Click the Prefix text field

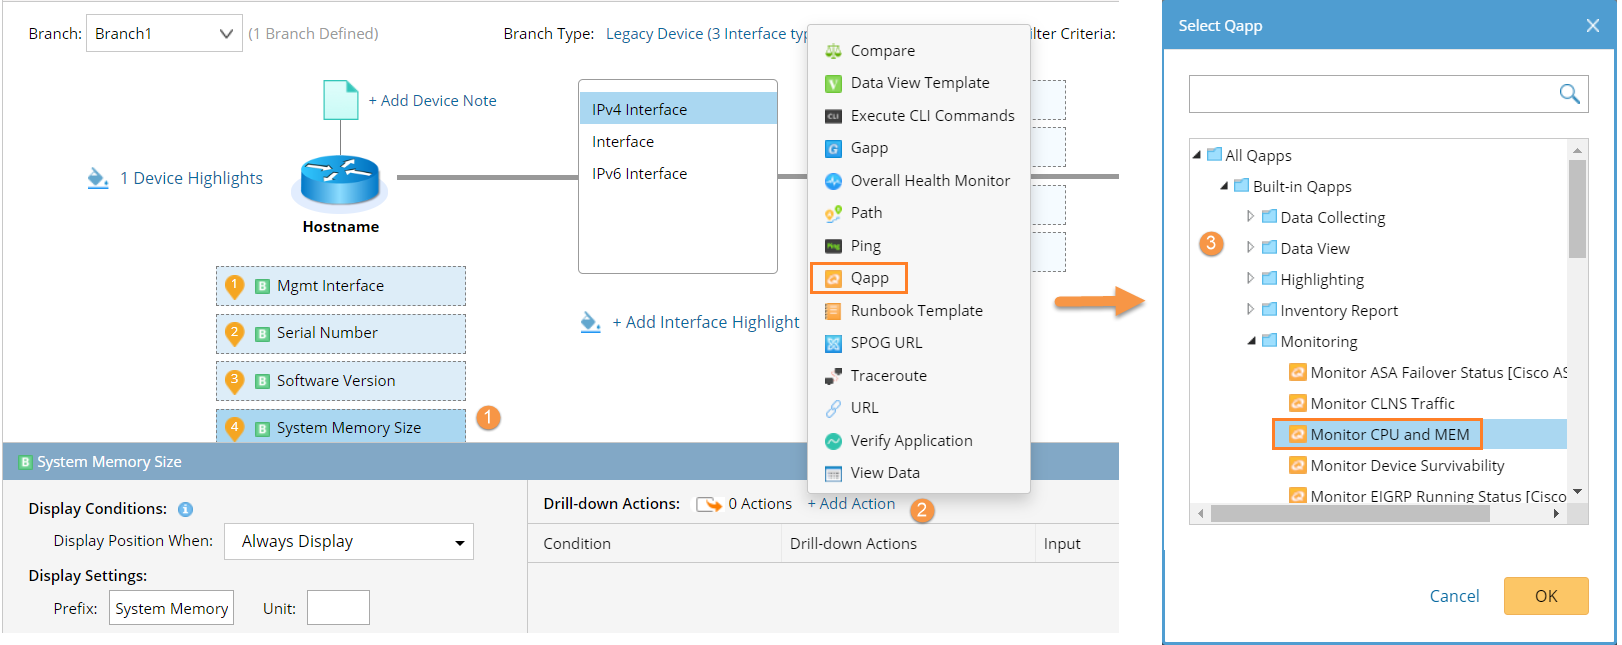coord(171,608)
